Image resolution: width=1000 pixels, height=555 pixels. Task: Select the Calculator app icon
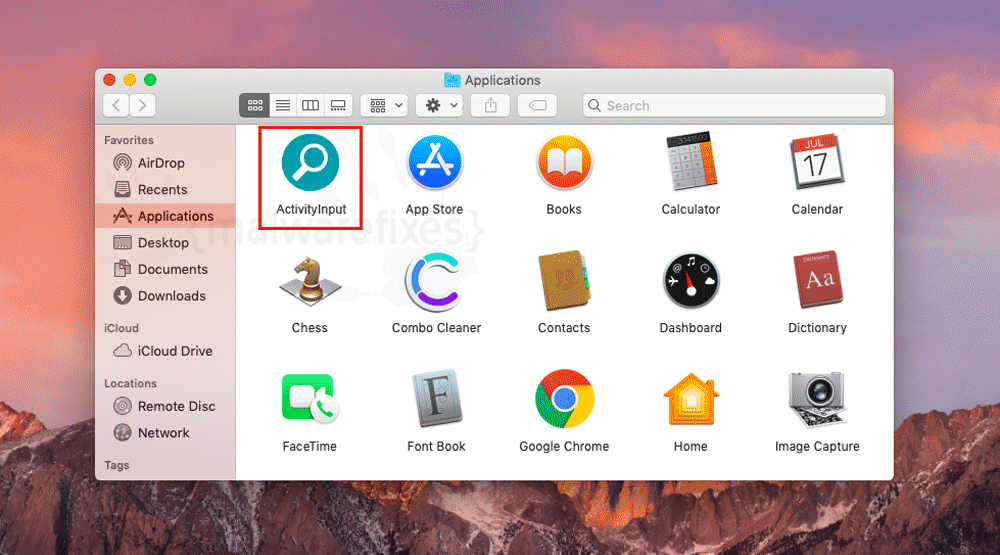(691, 162)
